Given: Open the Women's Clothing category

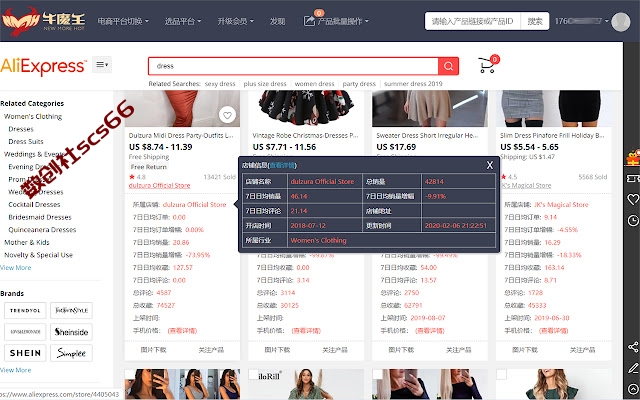Looking at the screenshot, I should point(33,116).
